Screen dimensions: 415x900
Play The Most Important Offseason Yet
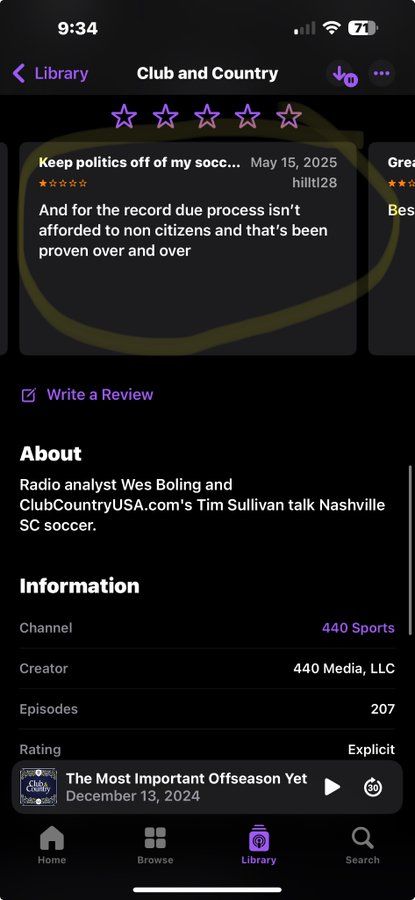point(332,786)
